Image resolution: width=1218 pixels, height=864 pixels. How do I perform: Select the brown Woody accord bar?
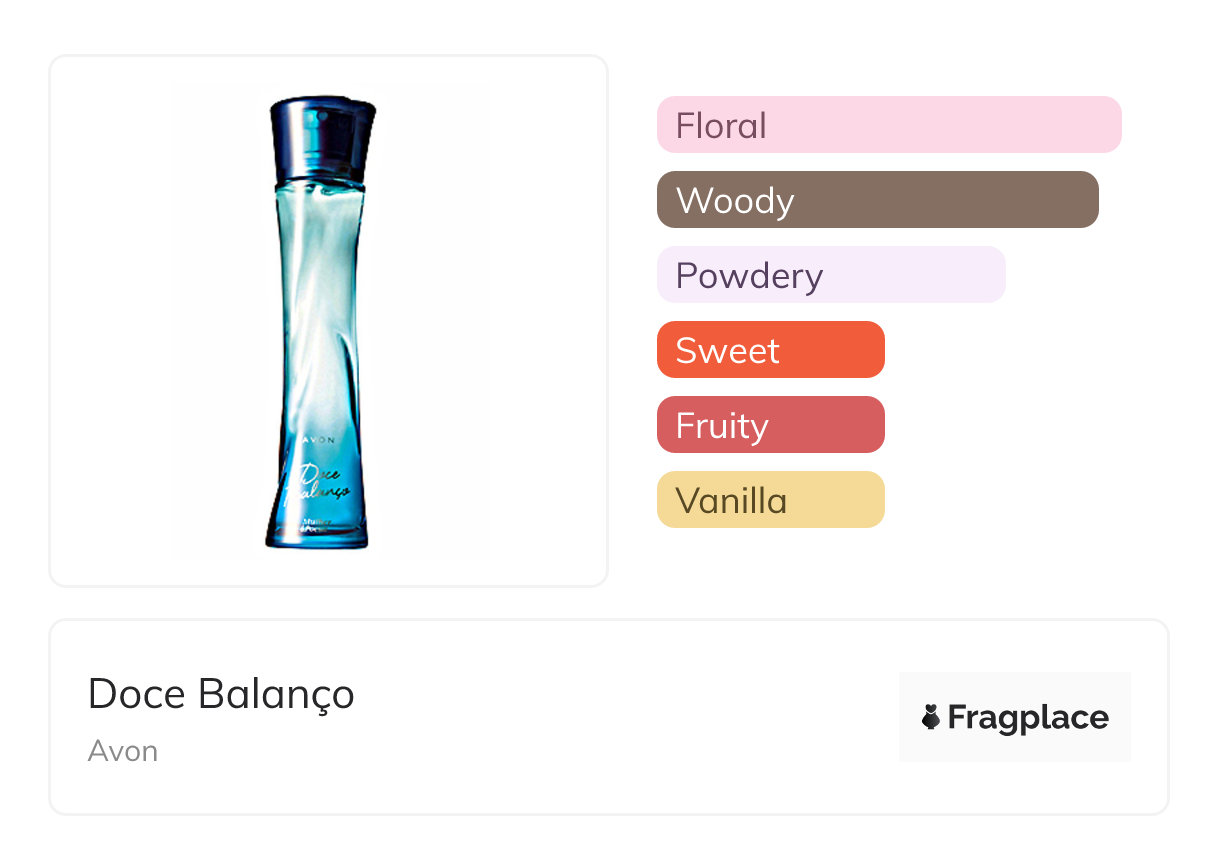point(877,200)
